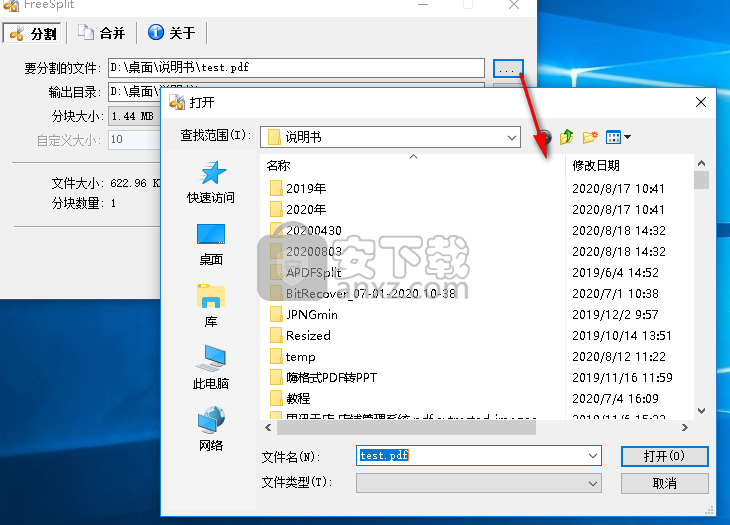Click date 2019/10/14 13:51 cell

coord(622,336)
